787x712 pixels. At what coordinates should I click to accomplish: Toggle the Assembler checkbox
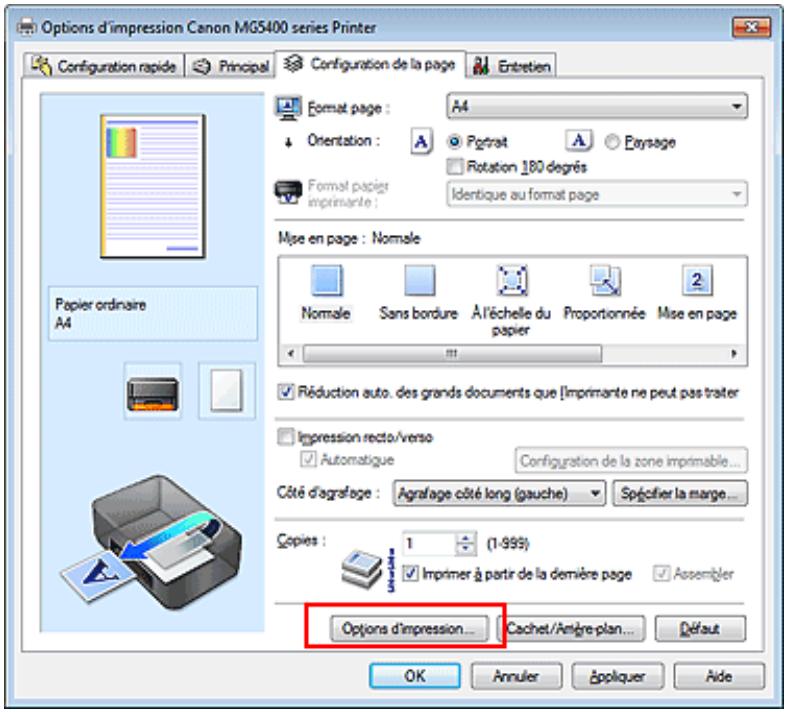[x=661, y=574]
